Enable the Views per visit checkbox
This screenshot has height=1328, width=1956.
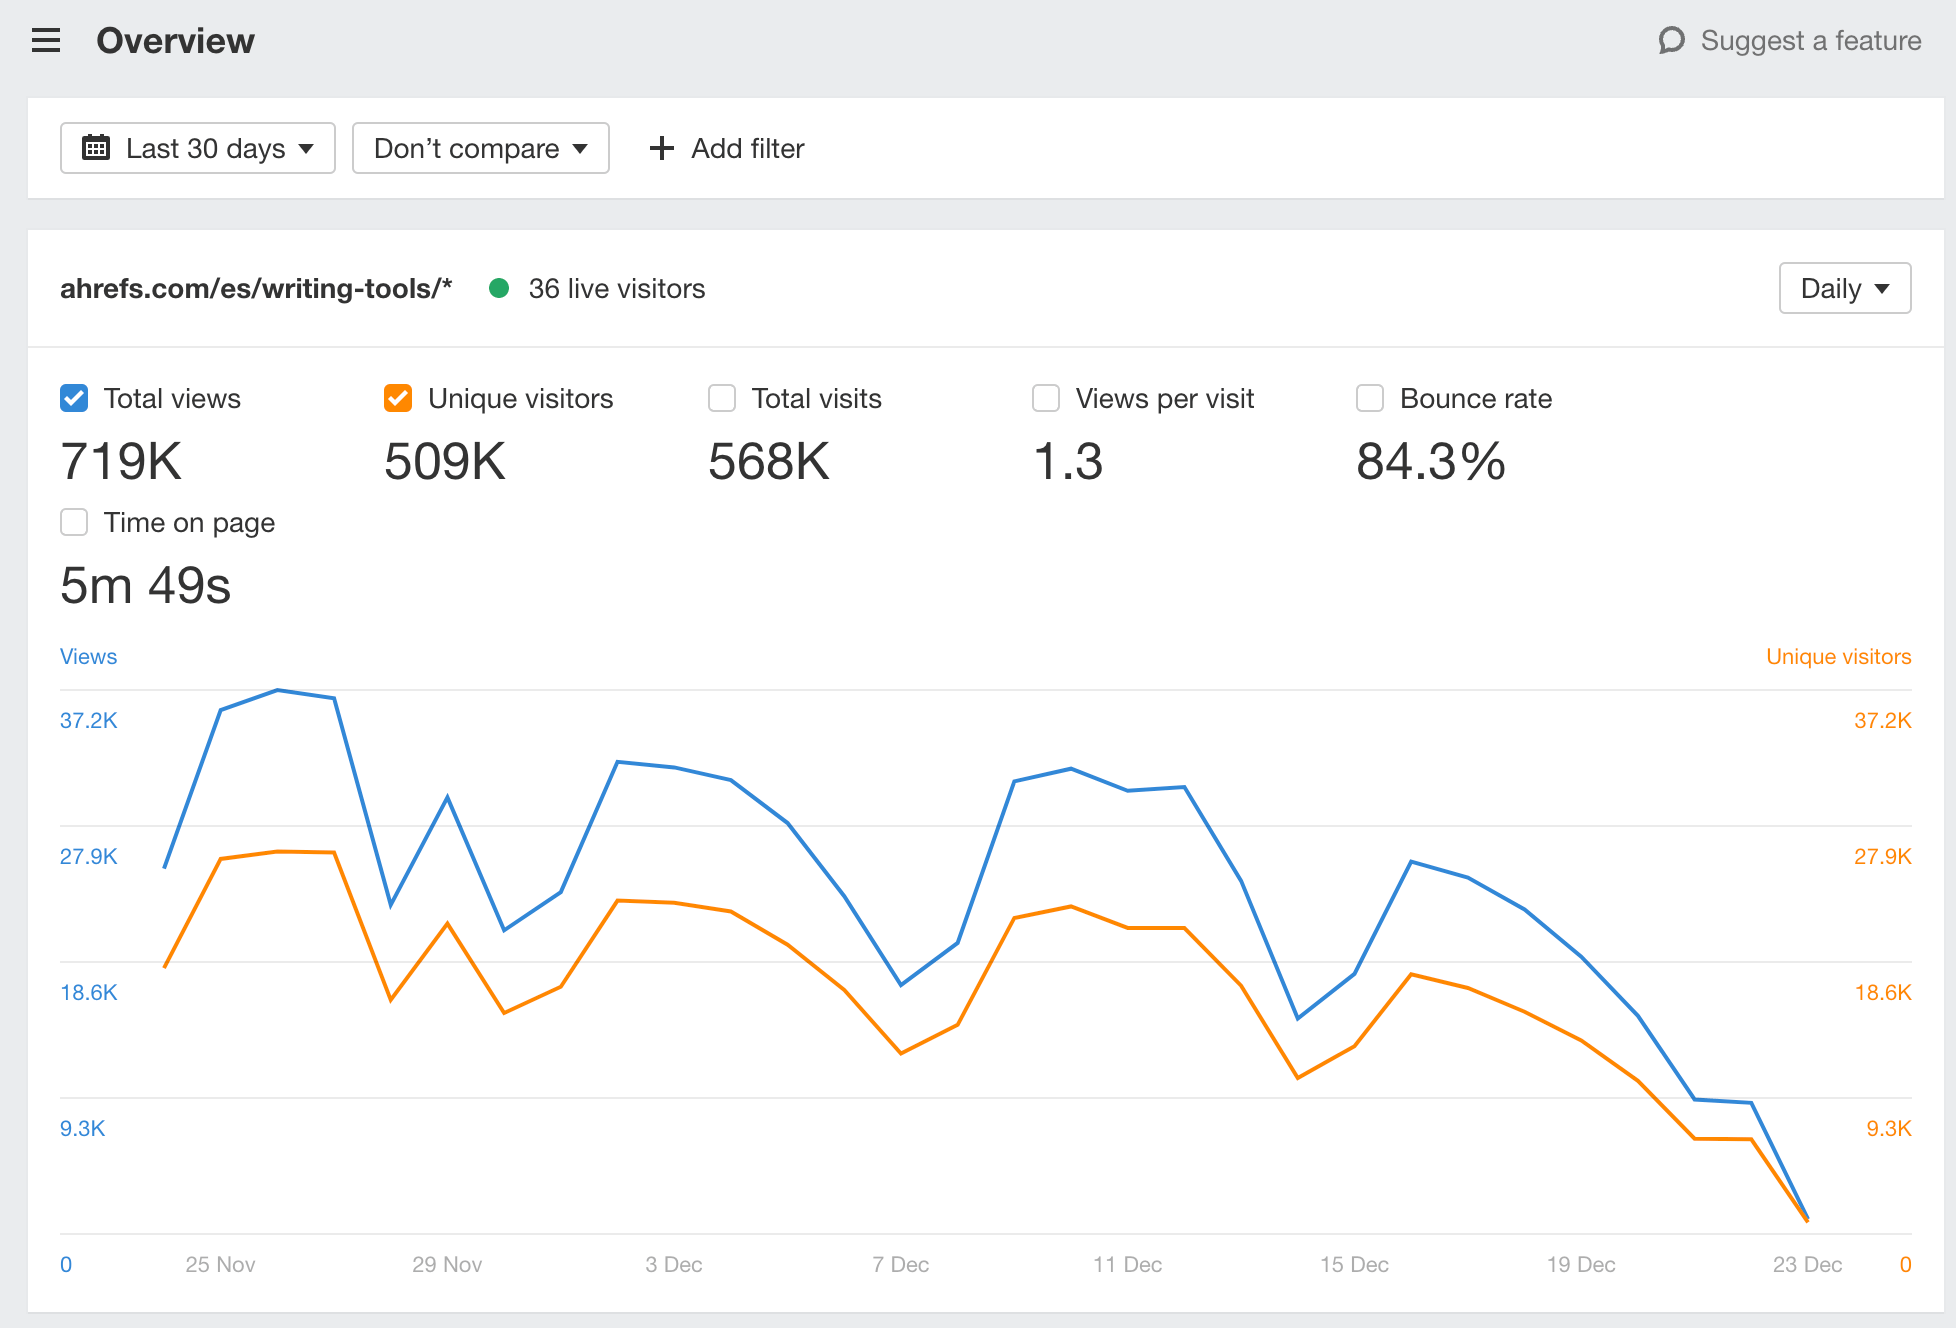point(1046,398)
